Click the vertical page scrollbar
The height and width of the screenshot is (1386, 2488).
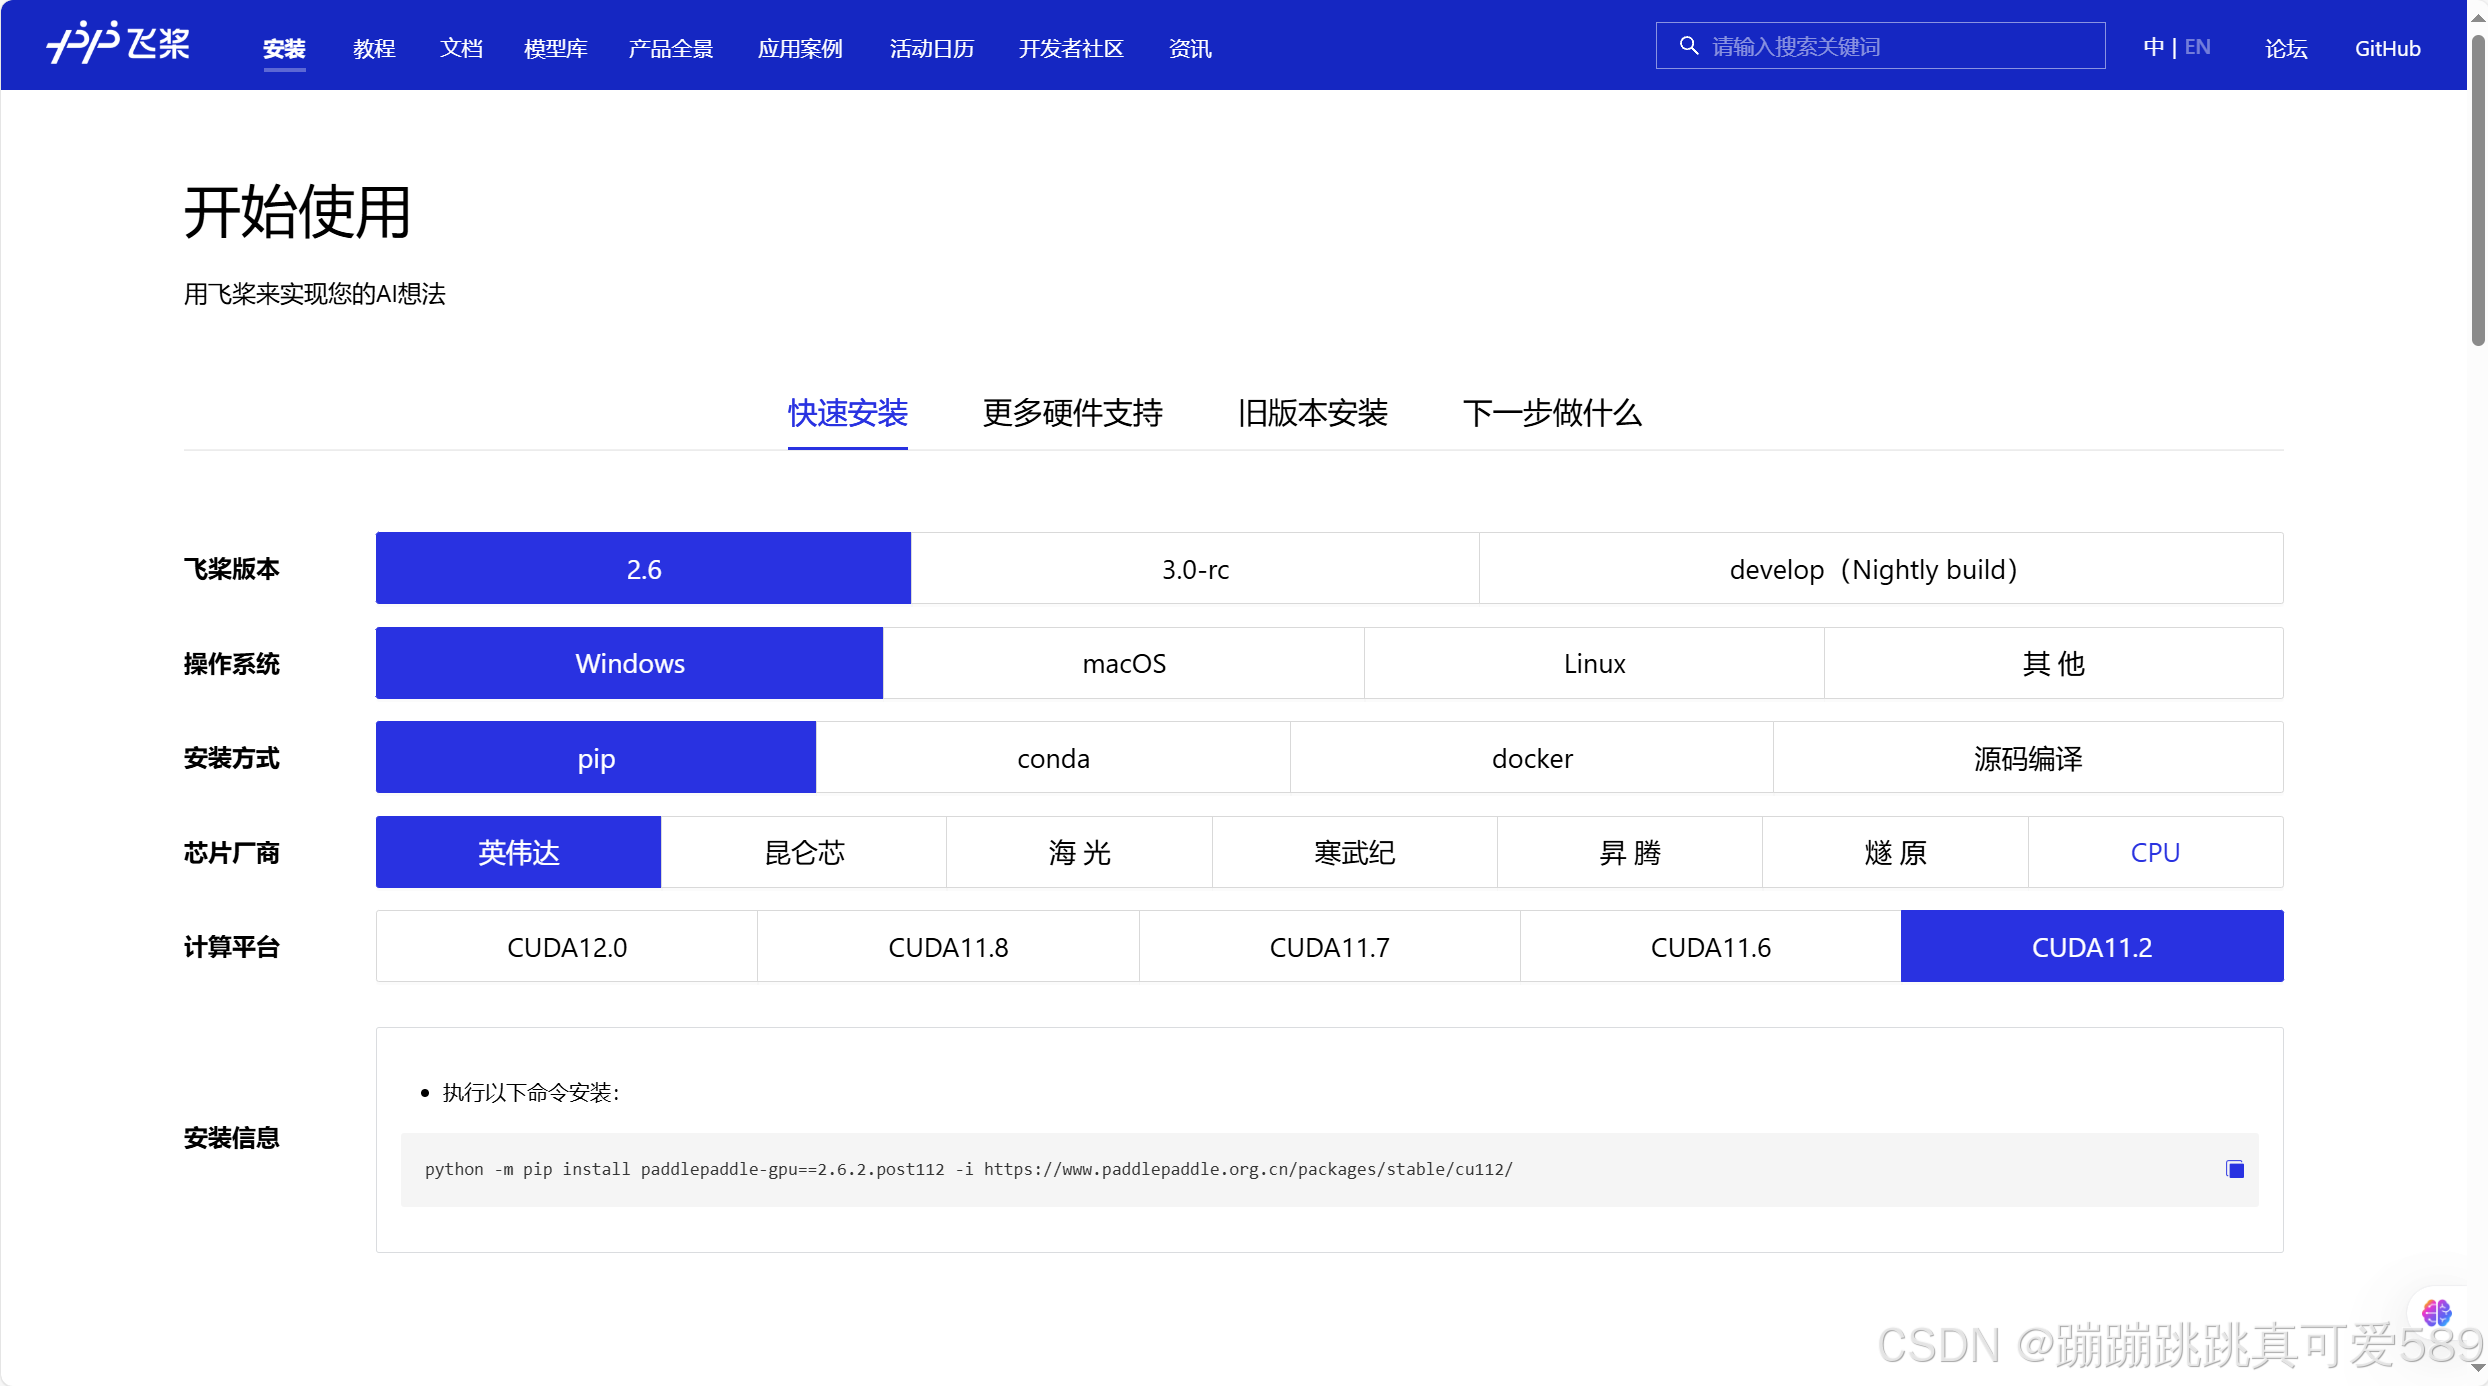point(2478,190)
